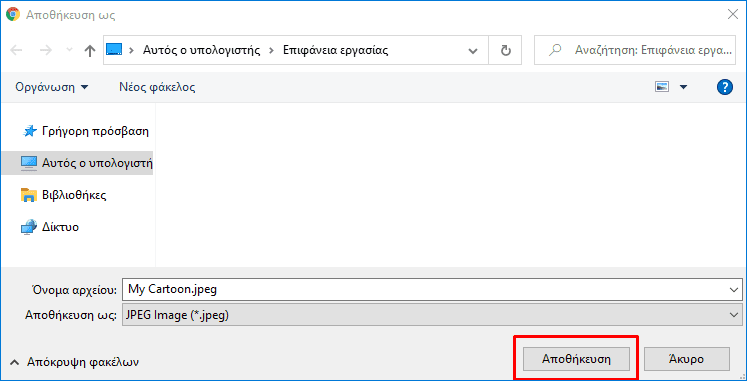Click the Αποθήκευση button

[576, 359]
